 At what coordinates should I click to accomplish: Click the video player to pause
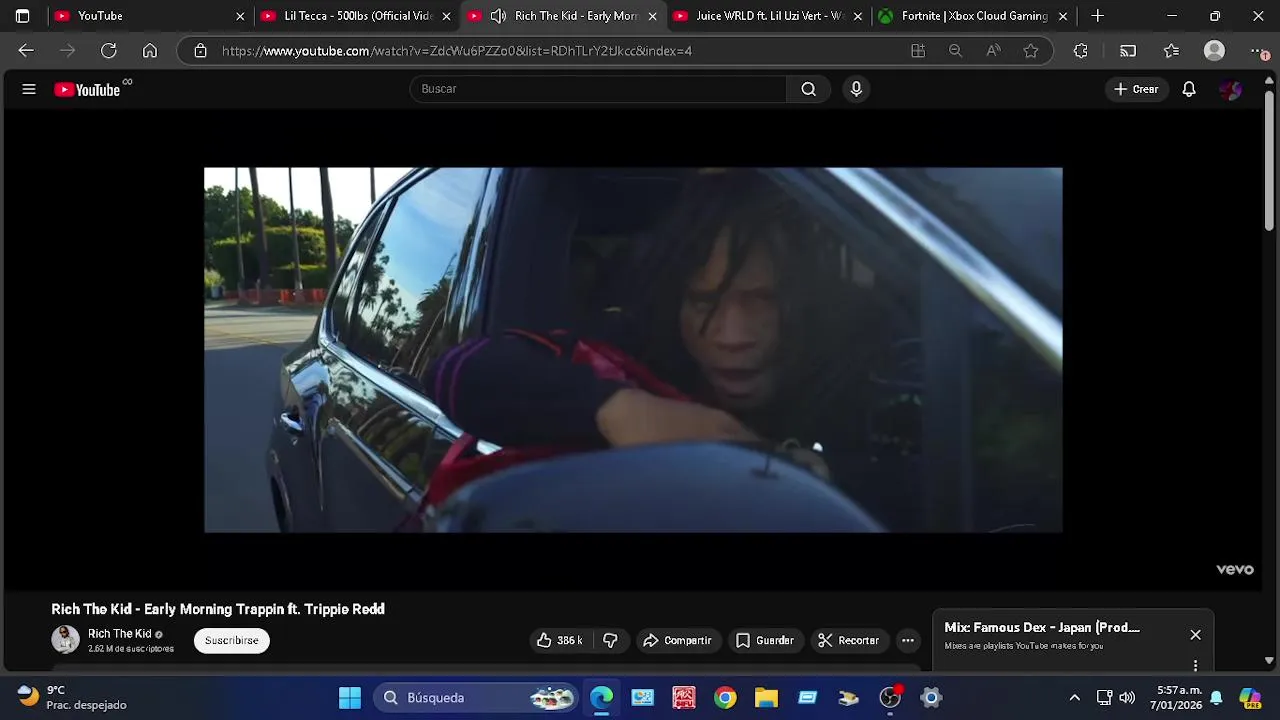(x=633, y=350)
